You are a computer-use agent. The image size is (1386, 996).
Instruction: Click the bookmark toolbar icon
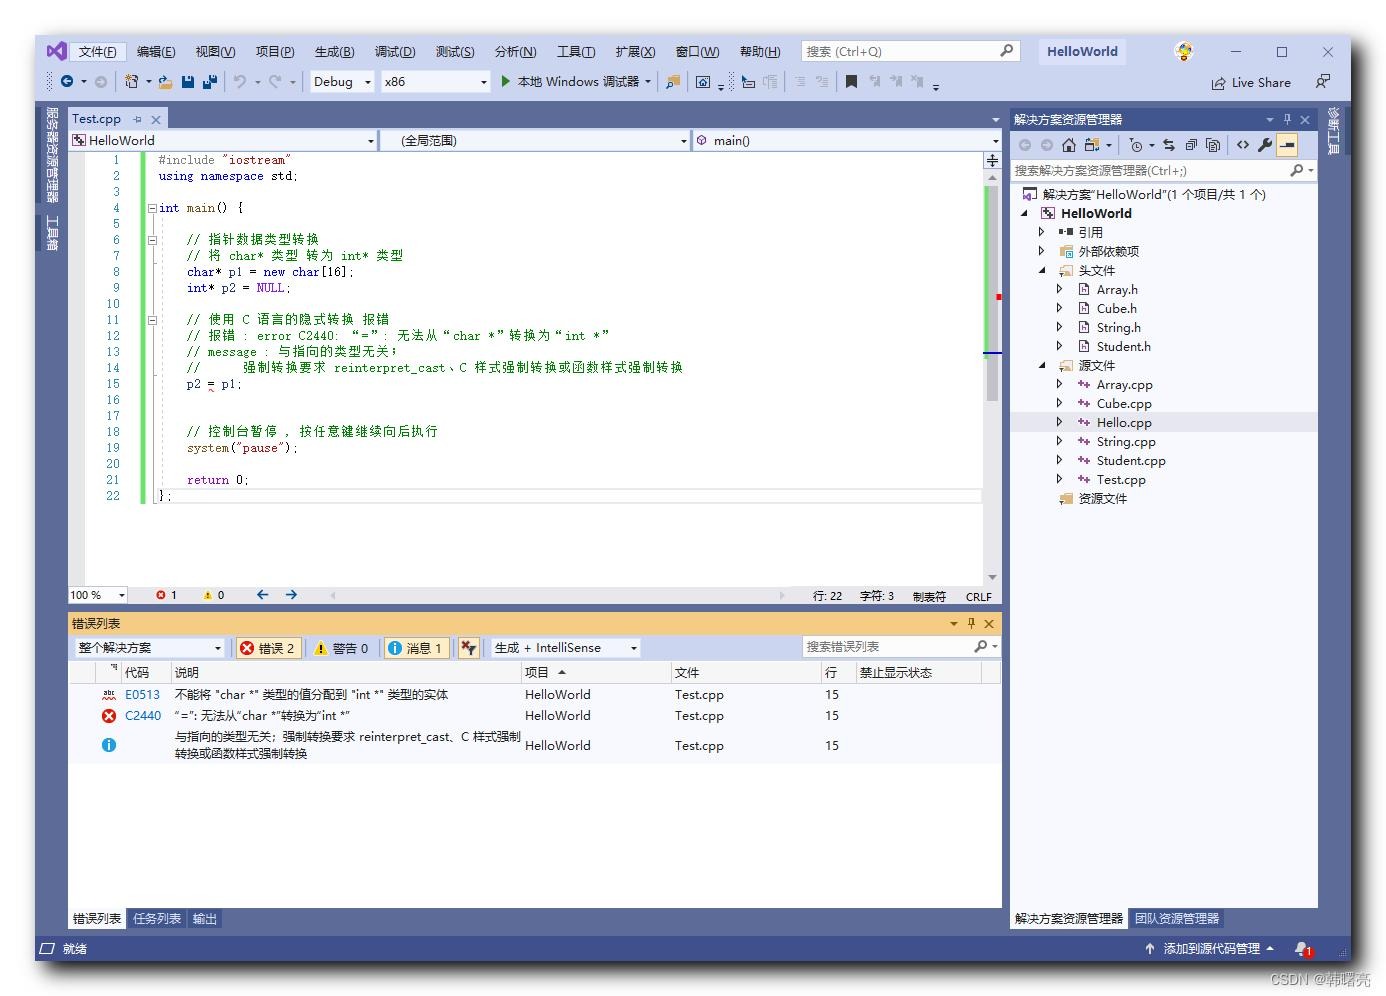coord(851,82)
